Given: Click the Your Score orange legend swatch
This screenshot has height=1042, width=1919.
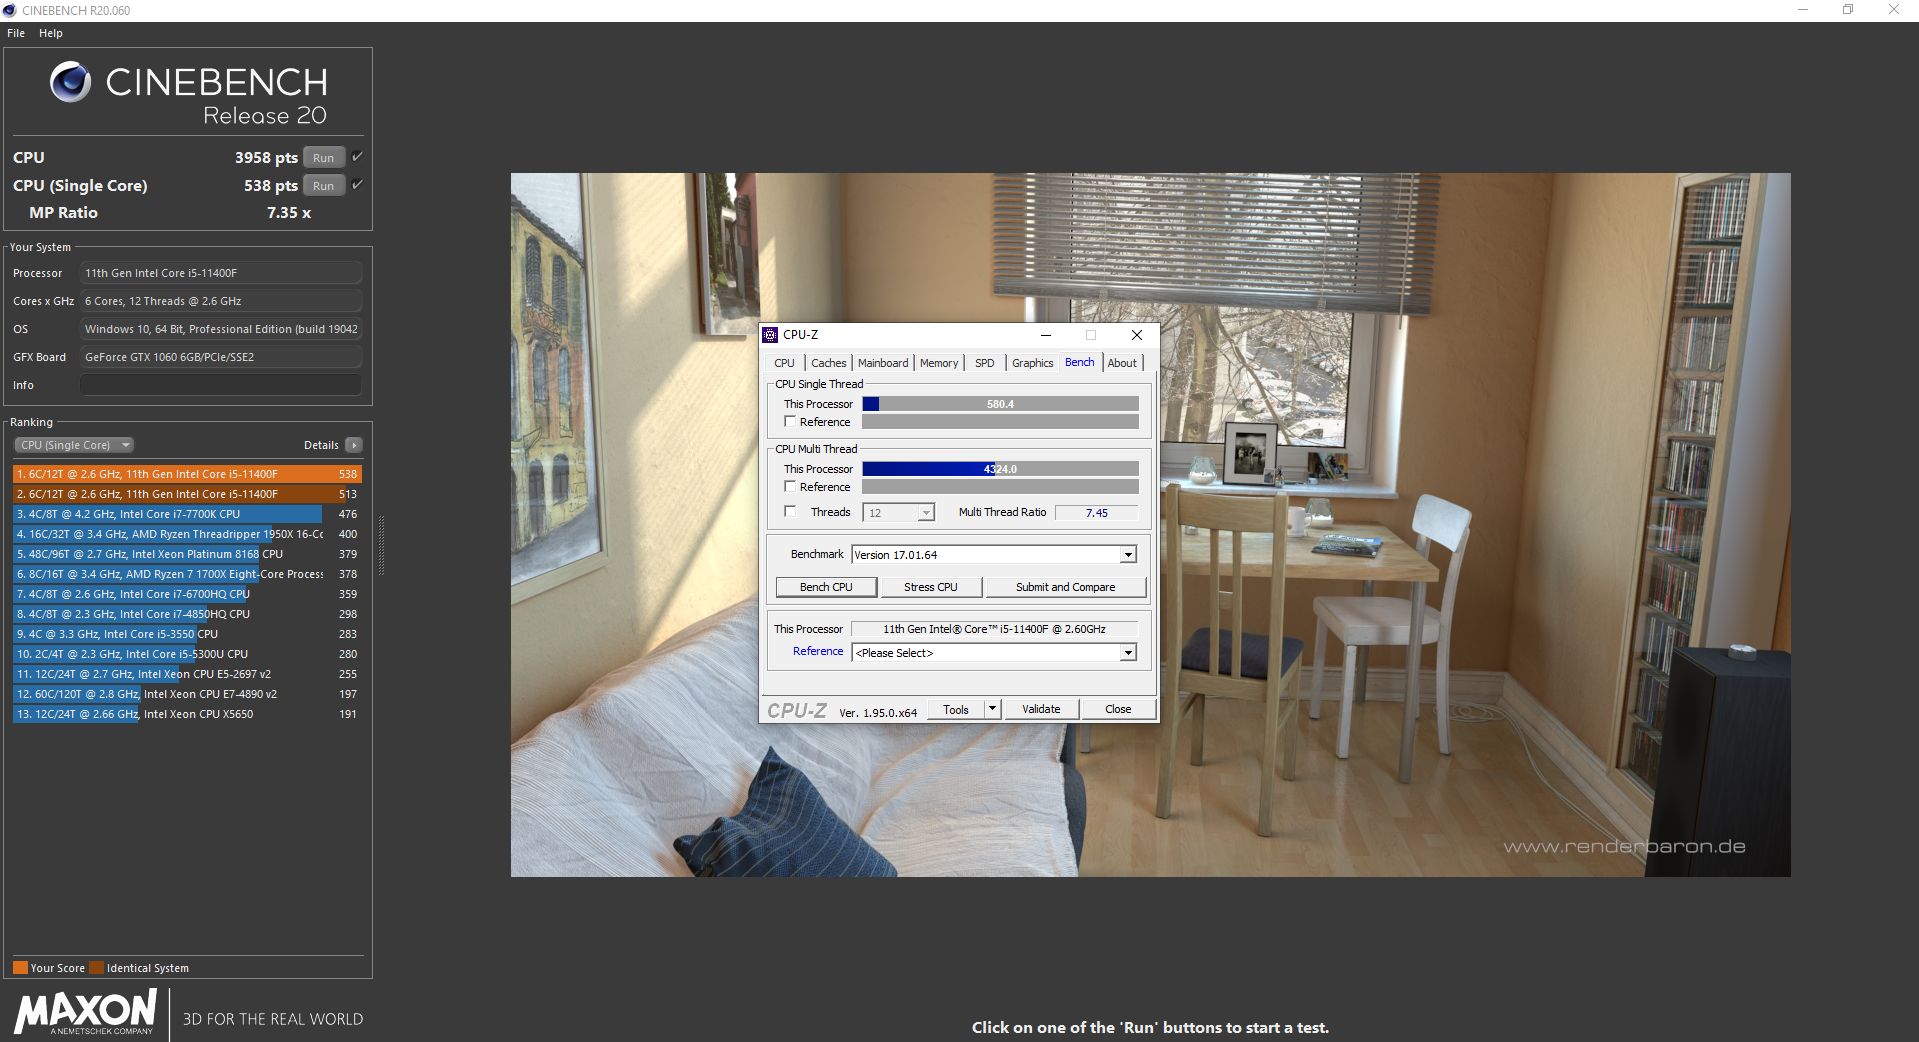Looking at the screenshot, I should pos(20,968).
